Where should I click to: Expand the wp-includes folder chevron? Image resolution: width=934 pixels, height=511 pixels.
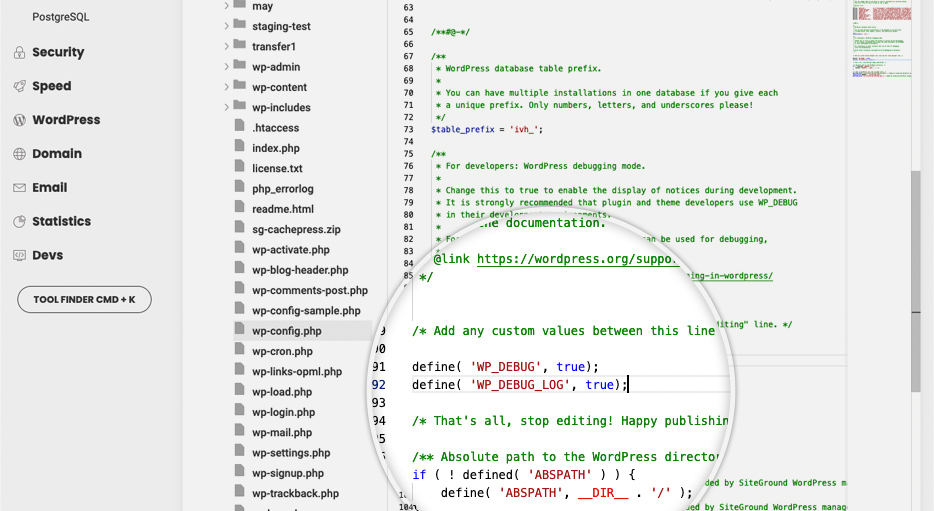point(226,107)
